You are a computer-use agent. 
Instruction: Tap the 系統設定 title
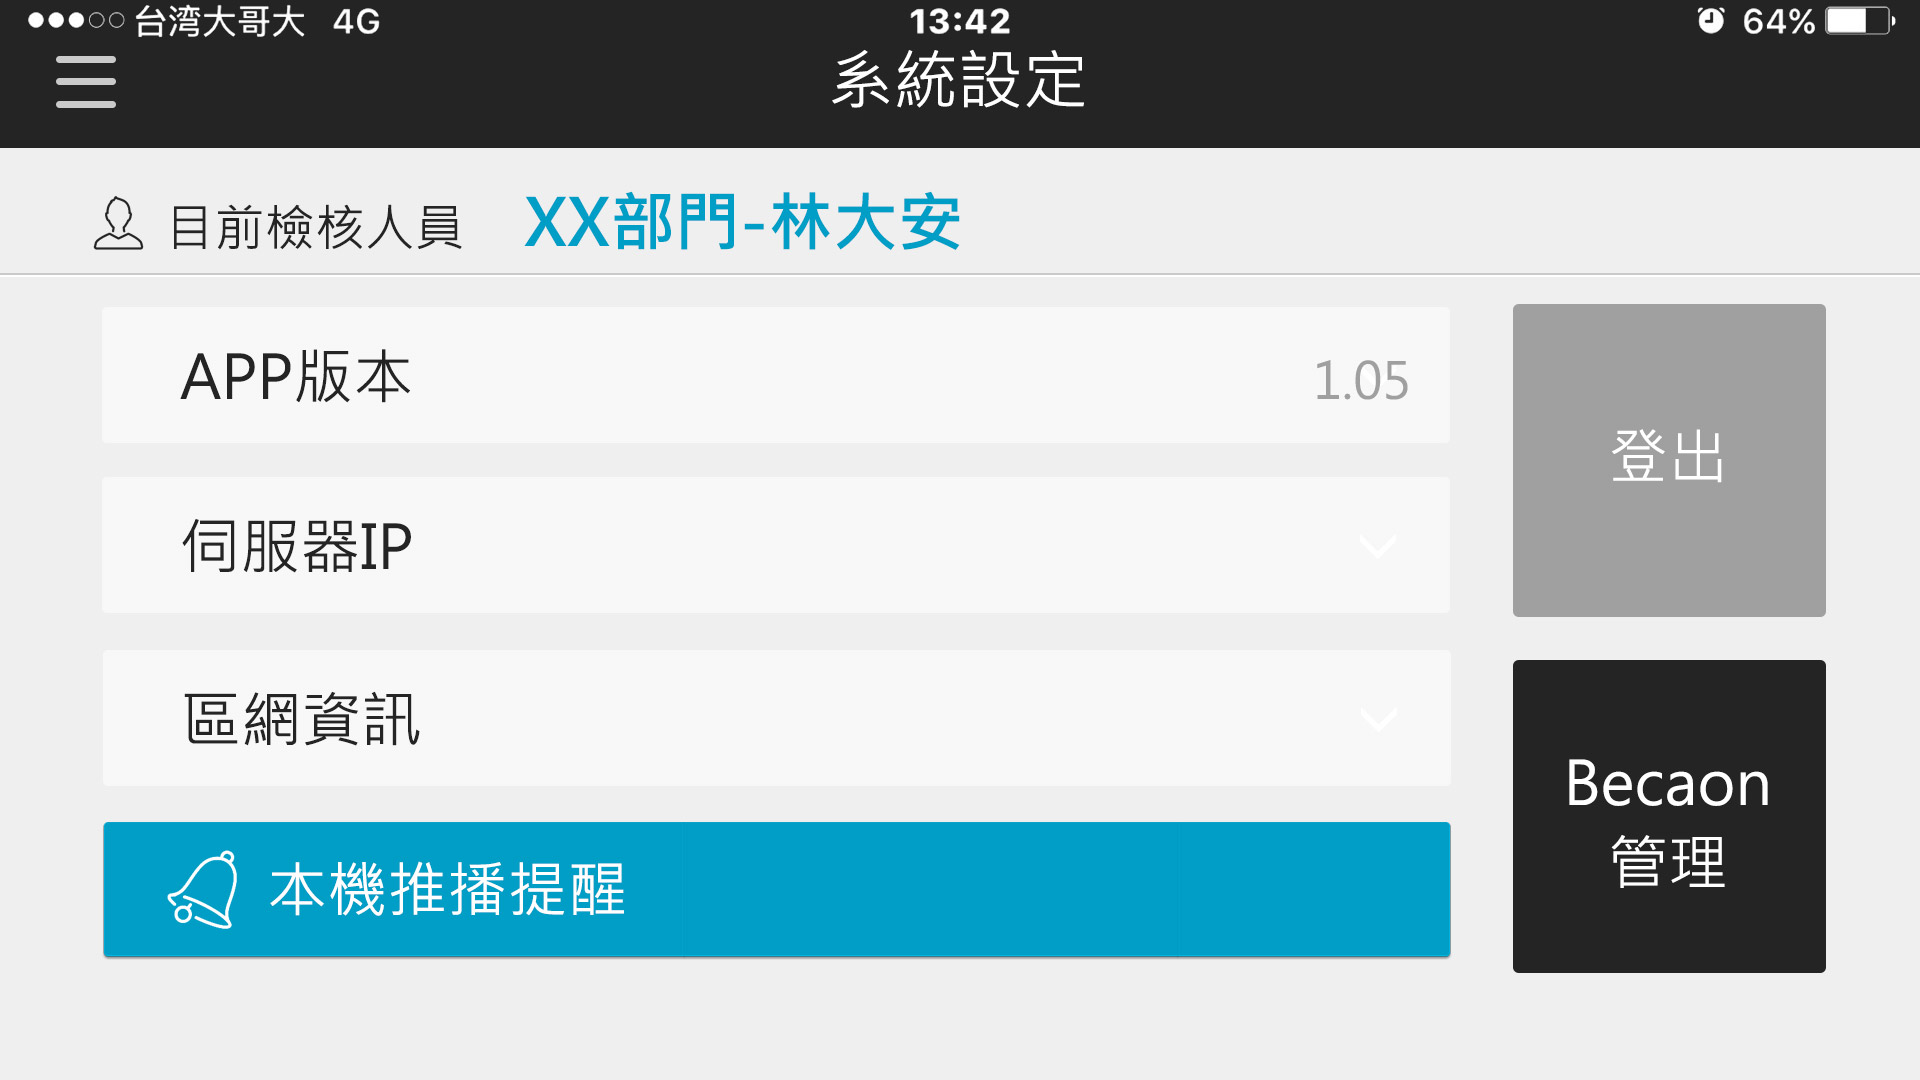959,80
